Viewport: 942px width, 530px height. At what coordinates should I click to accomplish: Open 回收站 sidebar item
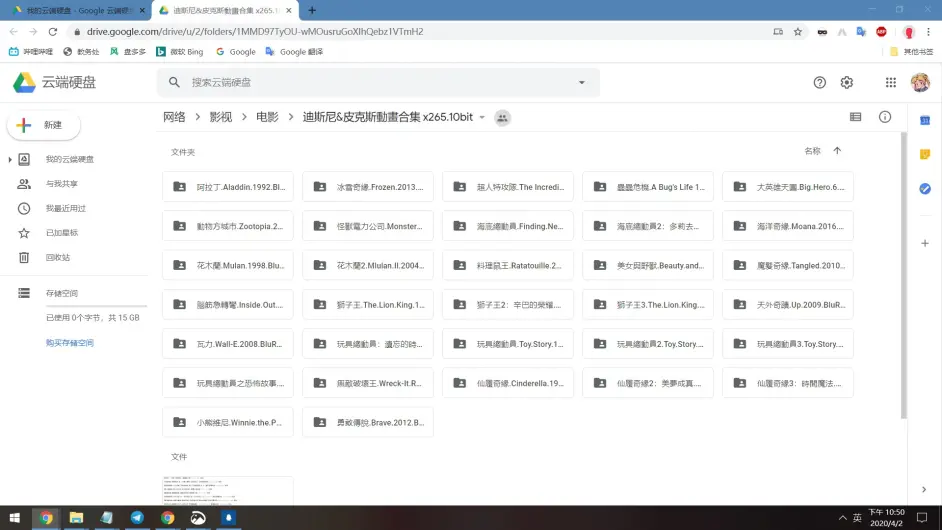pos(58,257)
